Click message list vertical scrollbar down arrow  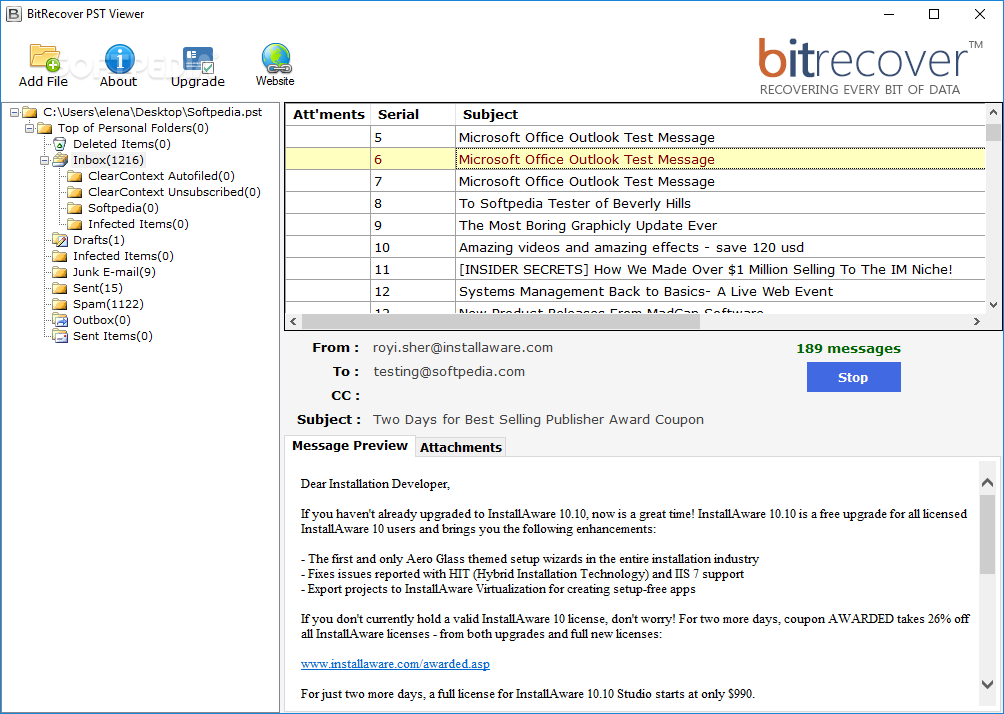[993, 305]
